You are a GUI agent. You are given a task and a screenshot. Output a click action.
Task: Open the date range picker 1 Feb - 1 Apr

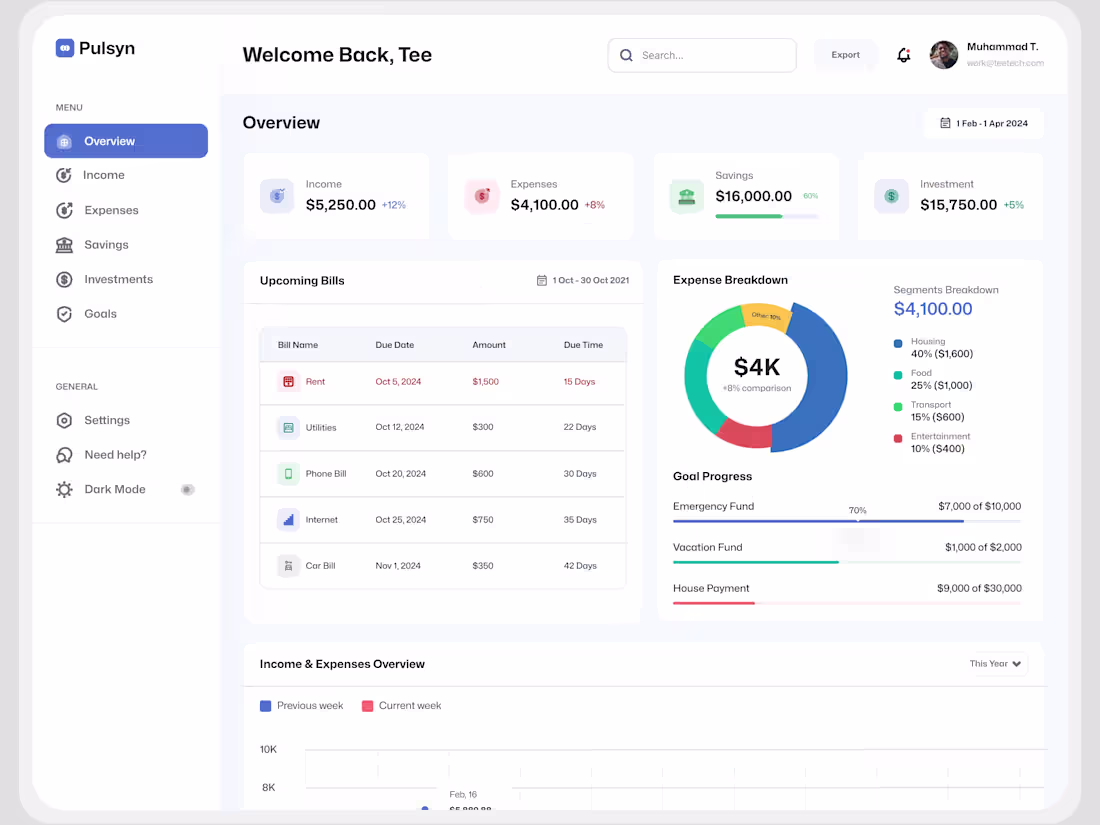coord(983,122)
